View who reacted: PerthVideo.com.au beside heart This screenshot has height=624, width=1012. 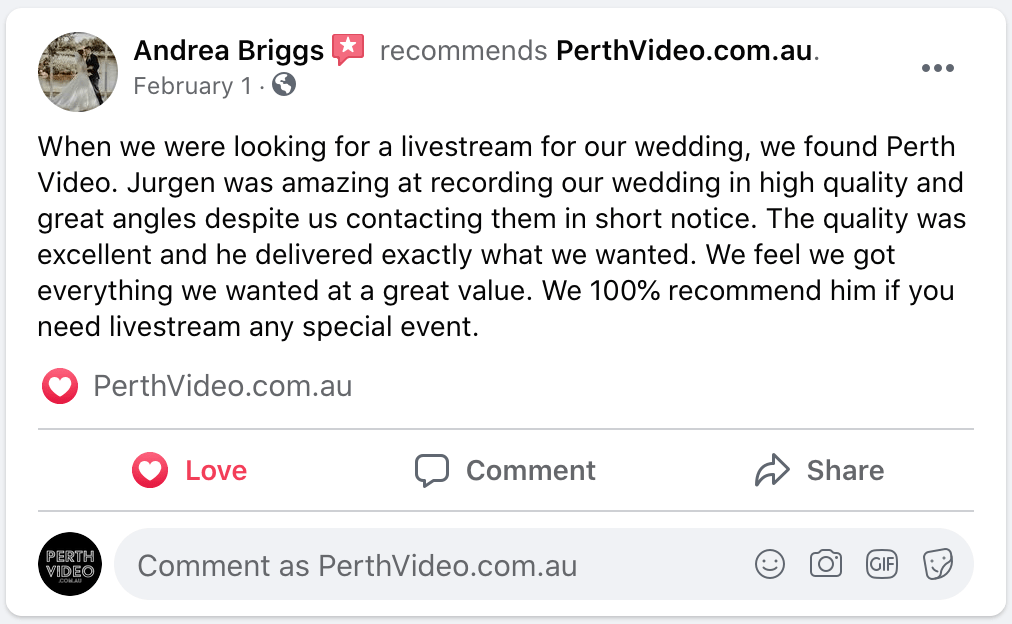[222, 387]
